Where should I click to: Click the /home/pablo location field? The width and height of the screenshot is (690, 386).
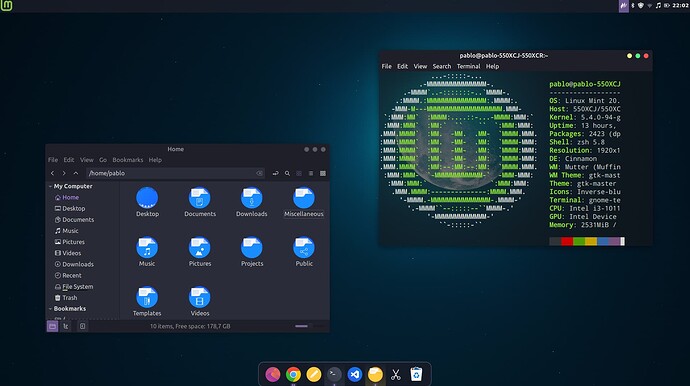(x=176, y=173)
